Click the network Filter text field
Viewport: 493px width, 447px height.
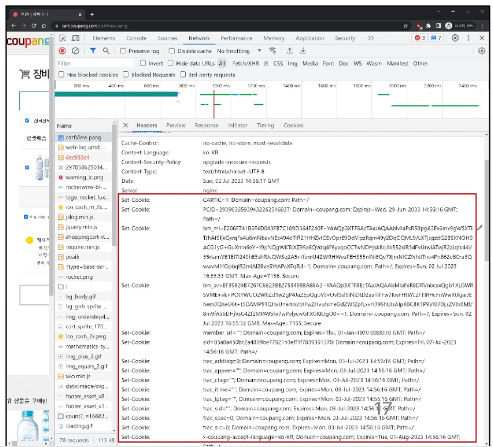point(95,63)
